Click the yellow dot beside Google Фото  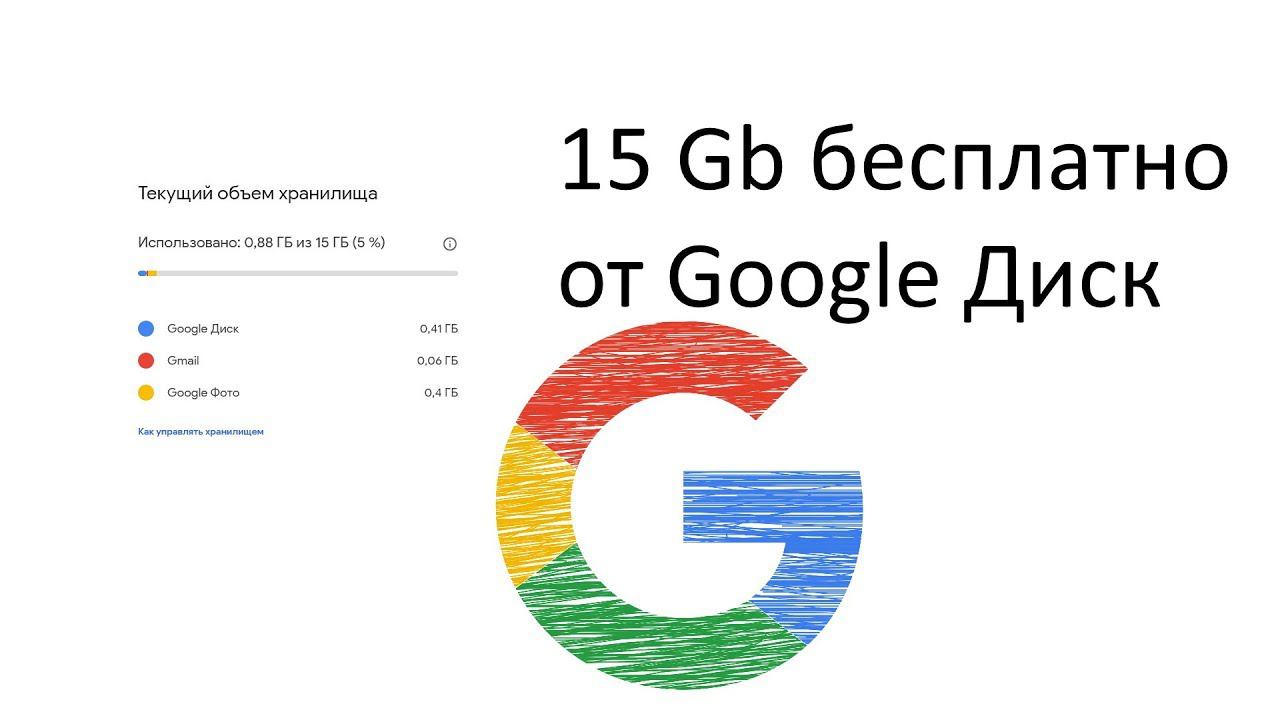coord(146,393)
